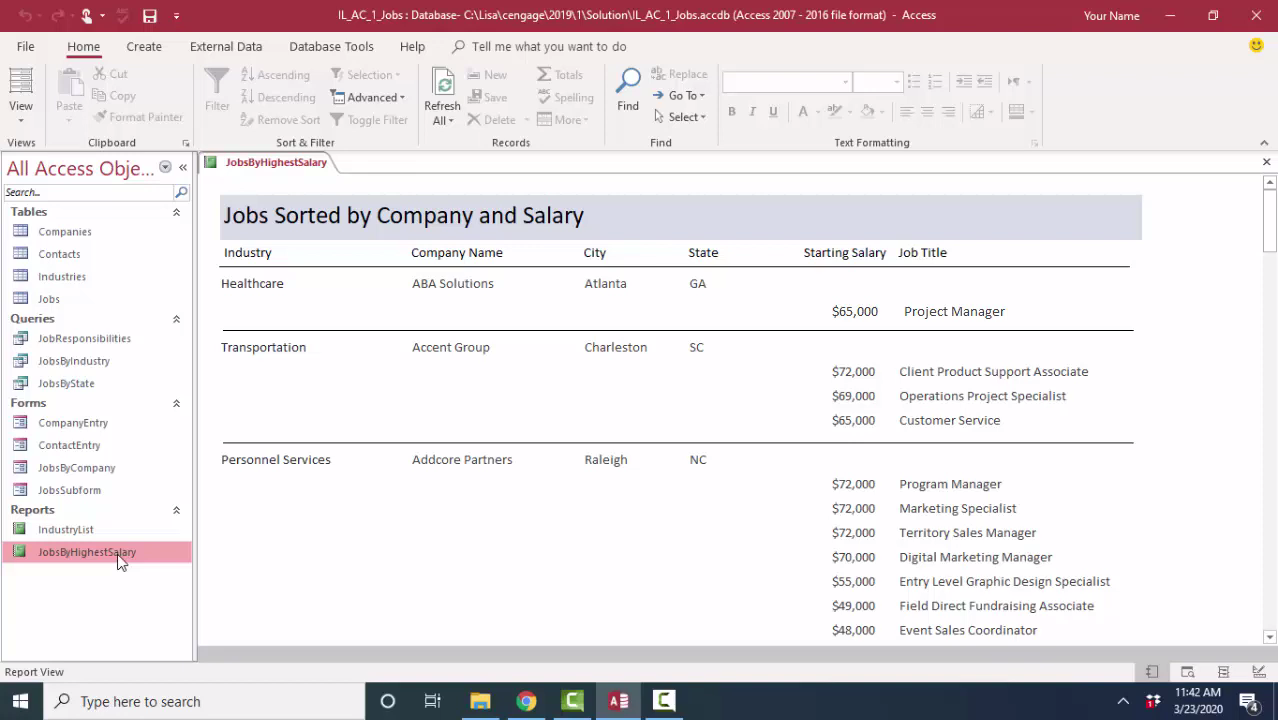Collapse the Tables group

coord(176,212)
